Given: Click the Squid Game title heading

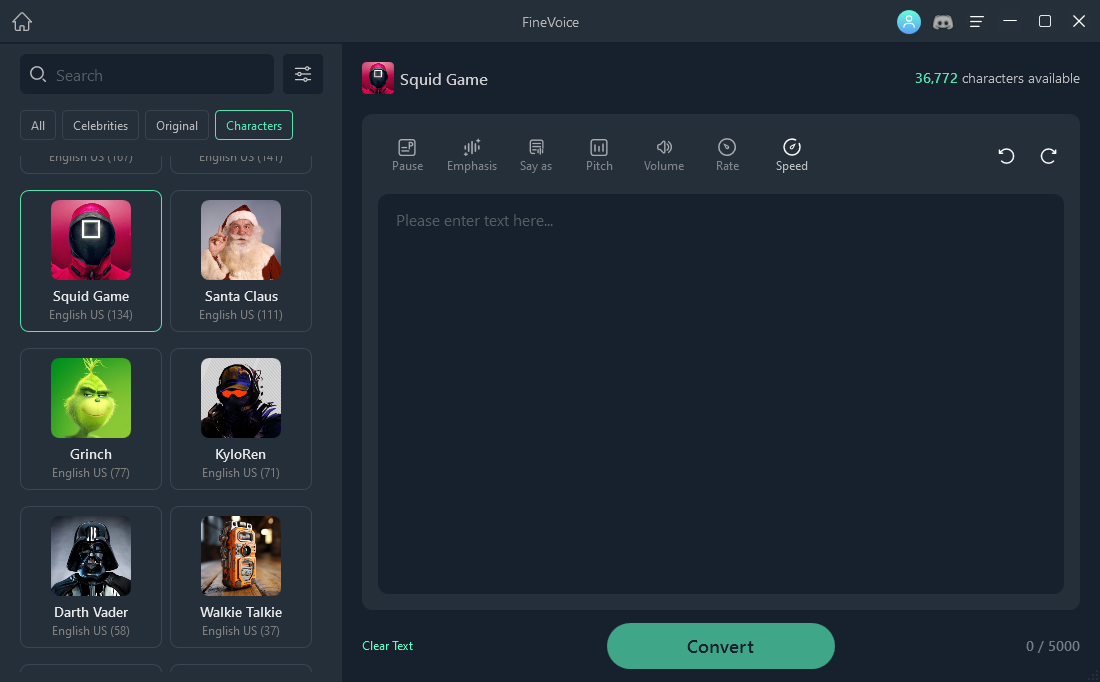Looking at the screenshot, I should [443, 79].
